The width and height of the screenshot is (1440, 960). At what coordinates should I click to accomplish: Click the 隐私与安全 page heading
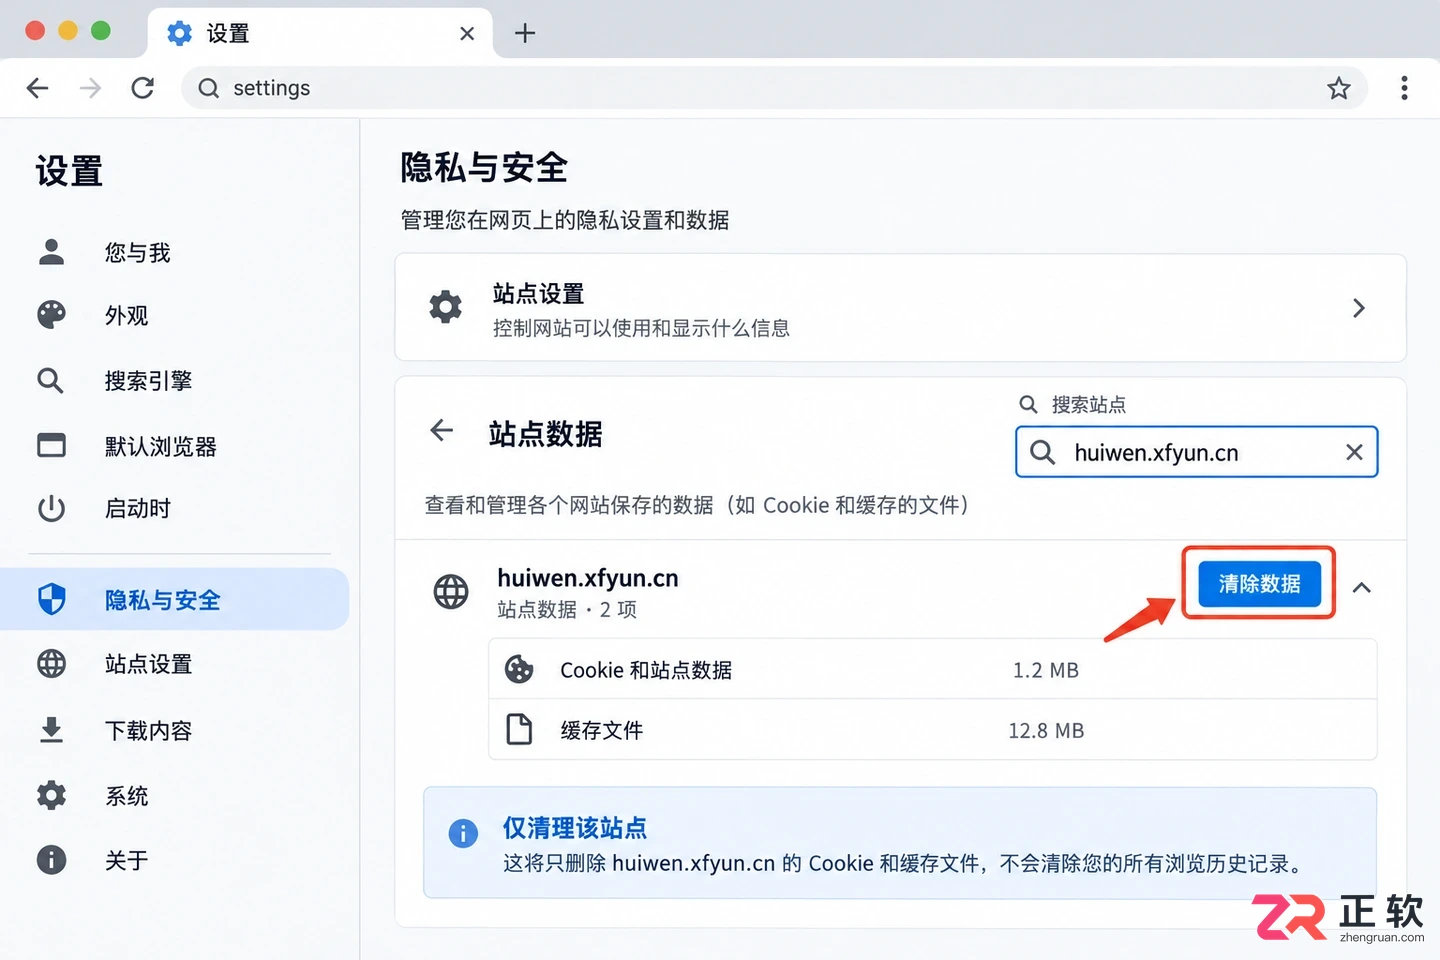[484, 167]
